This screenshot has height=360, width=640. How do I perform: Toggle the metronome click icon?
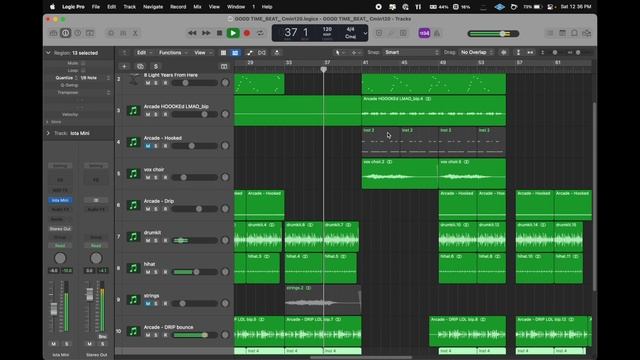[x=437, y=33]
